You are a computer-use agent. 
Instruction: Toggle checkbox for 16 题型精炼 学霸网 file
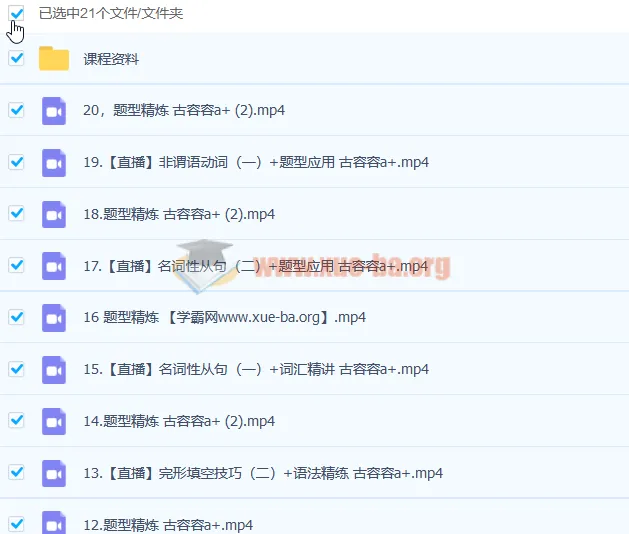tap(16, 317)
